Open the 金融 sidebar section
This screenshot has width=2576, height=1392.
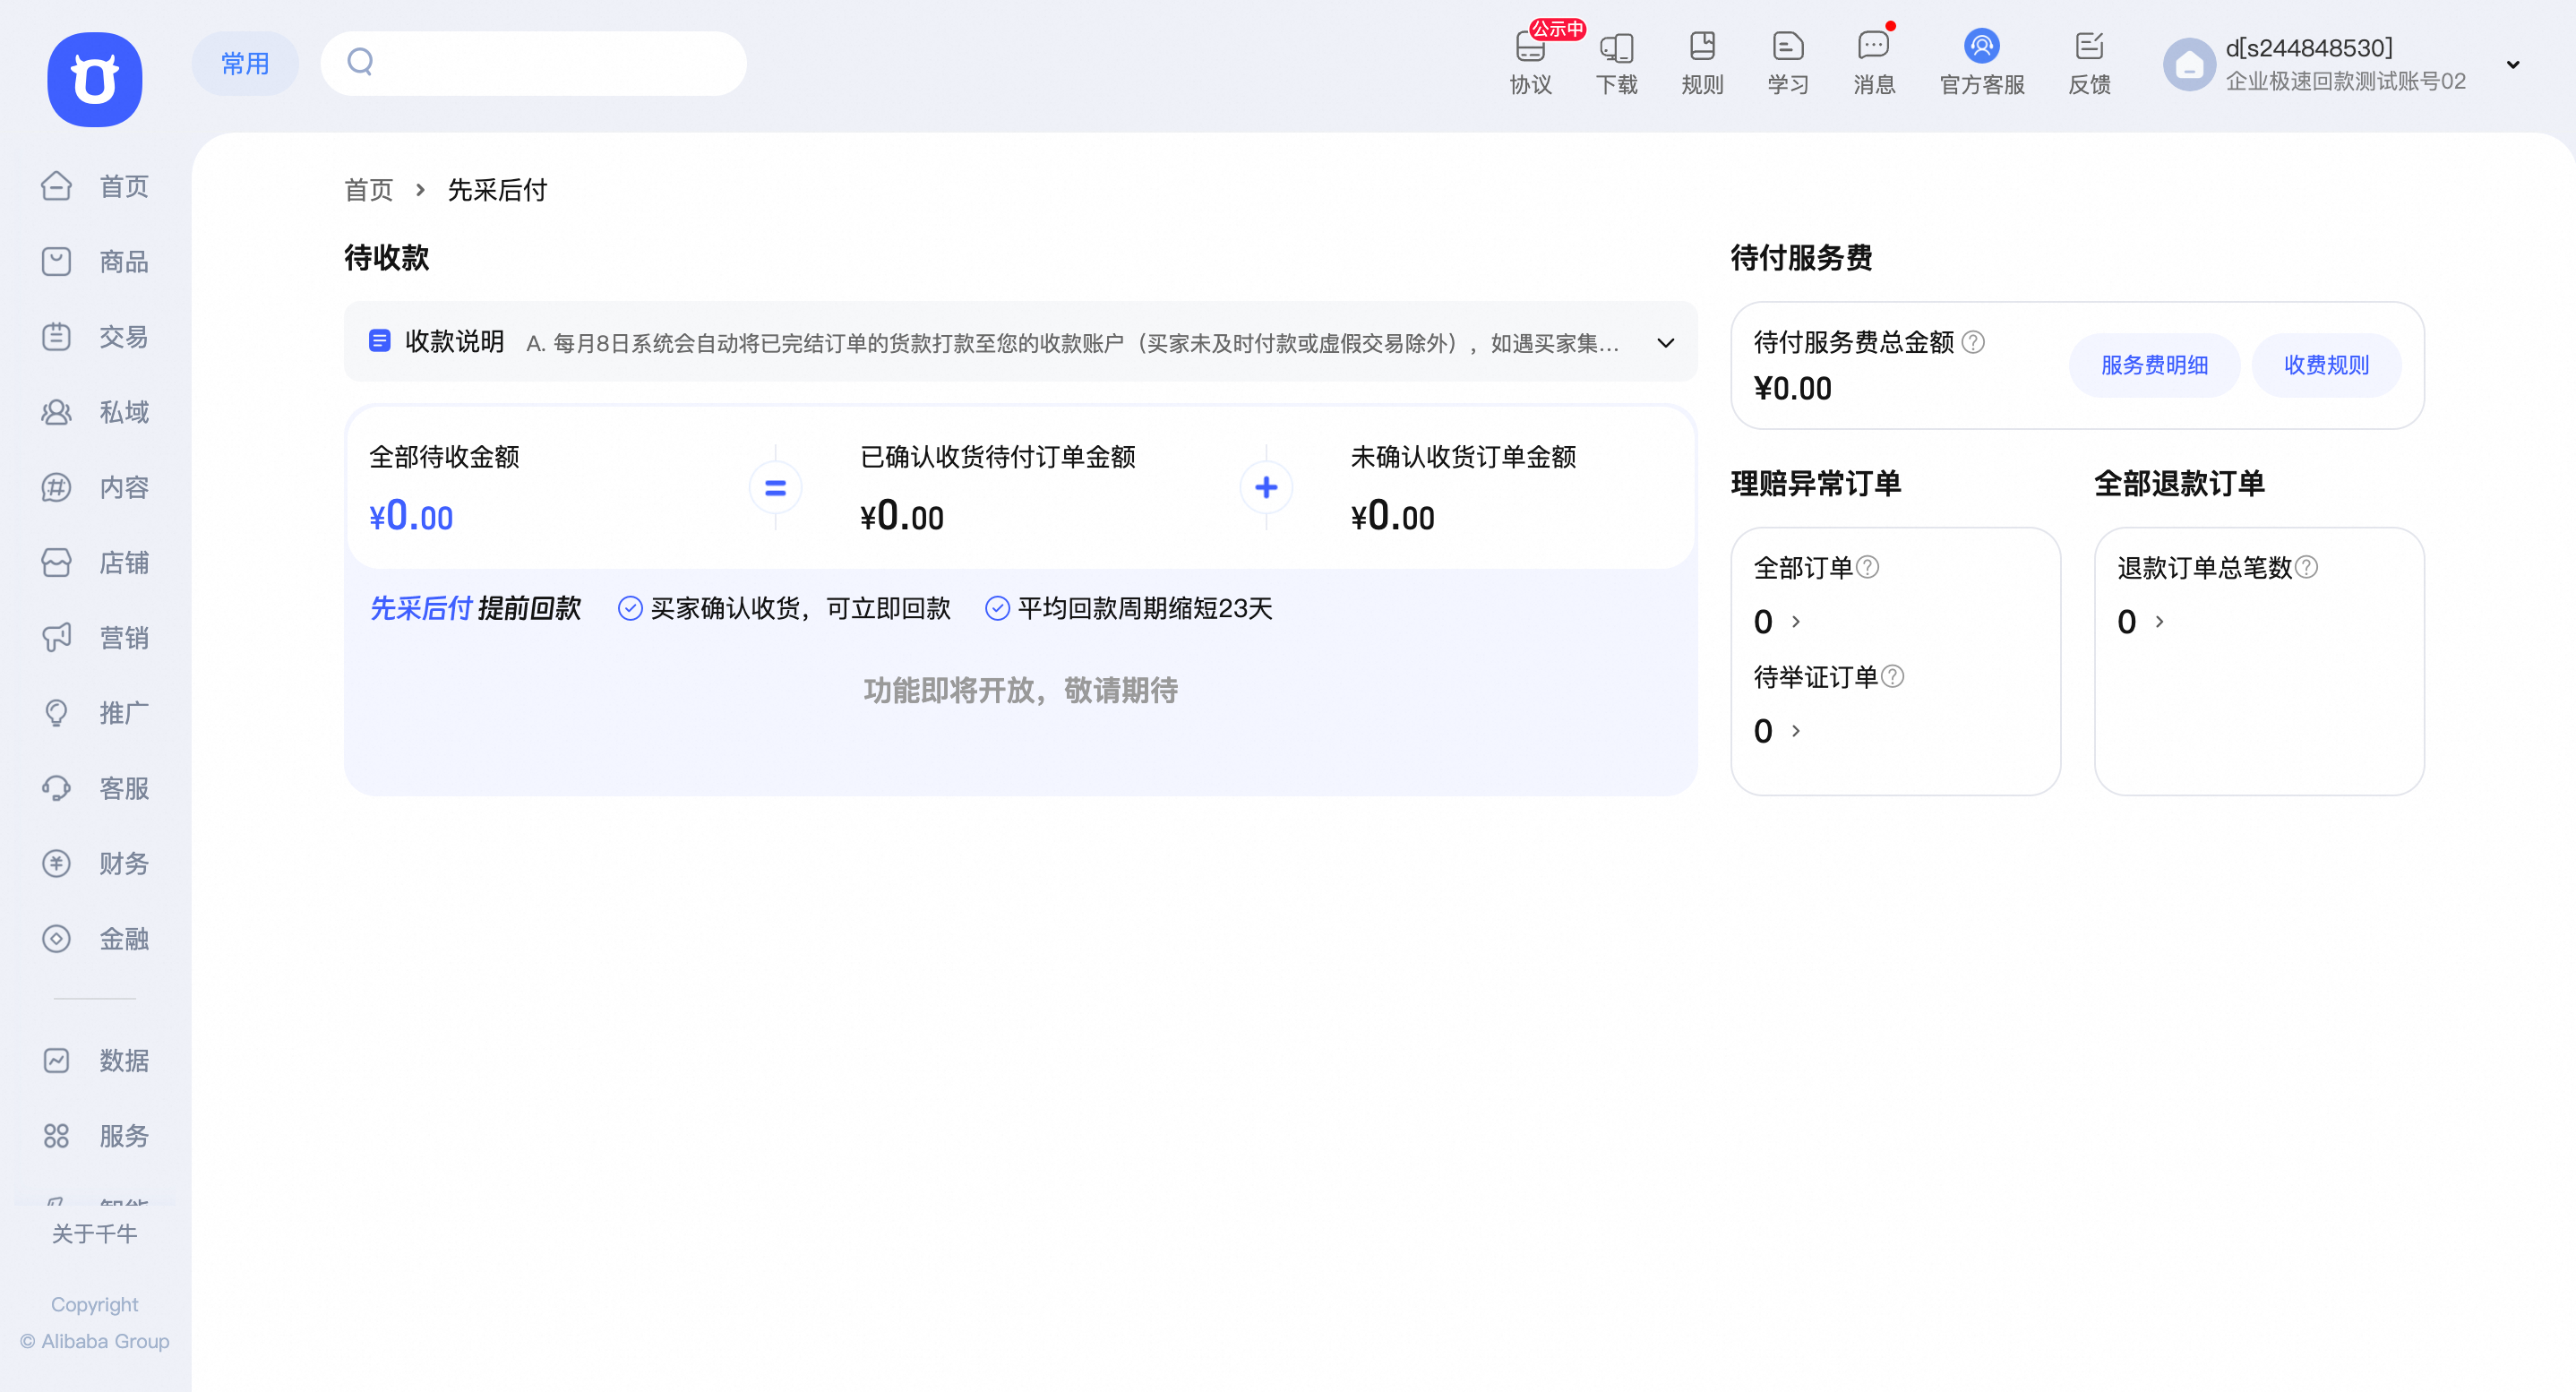point(95,939)
